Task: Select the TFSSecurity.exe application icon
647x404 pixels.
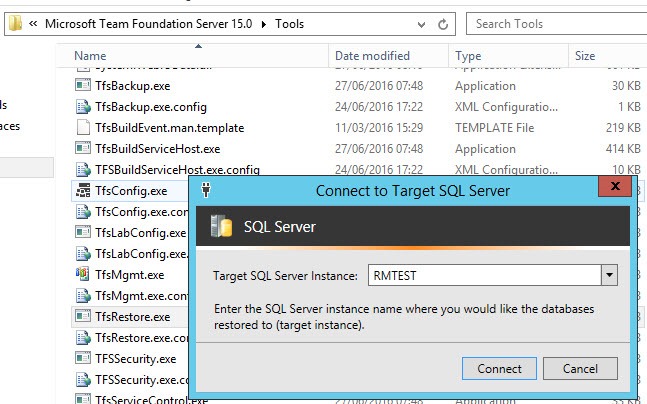Action: pyautogui.click(x=83, y=358)
